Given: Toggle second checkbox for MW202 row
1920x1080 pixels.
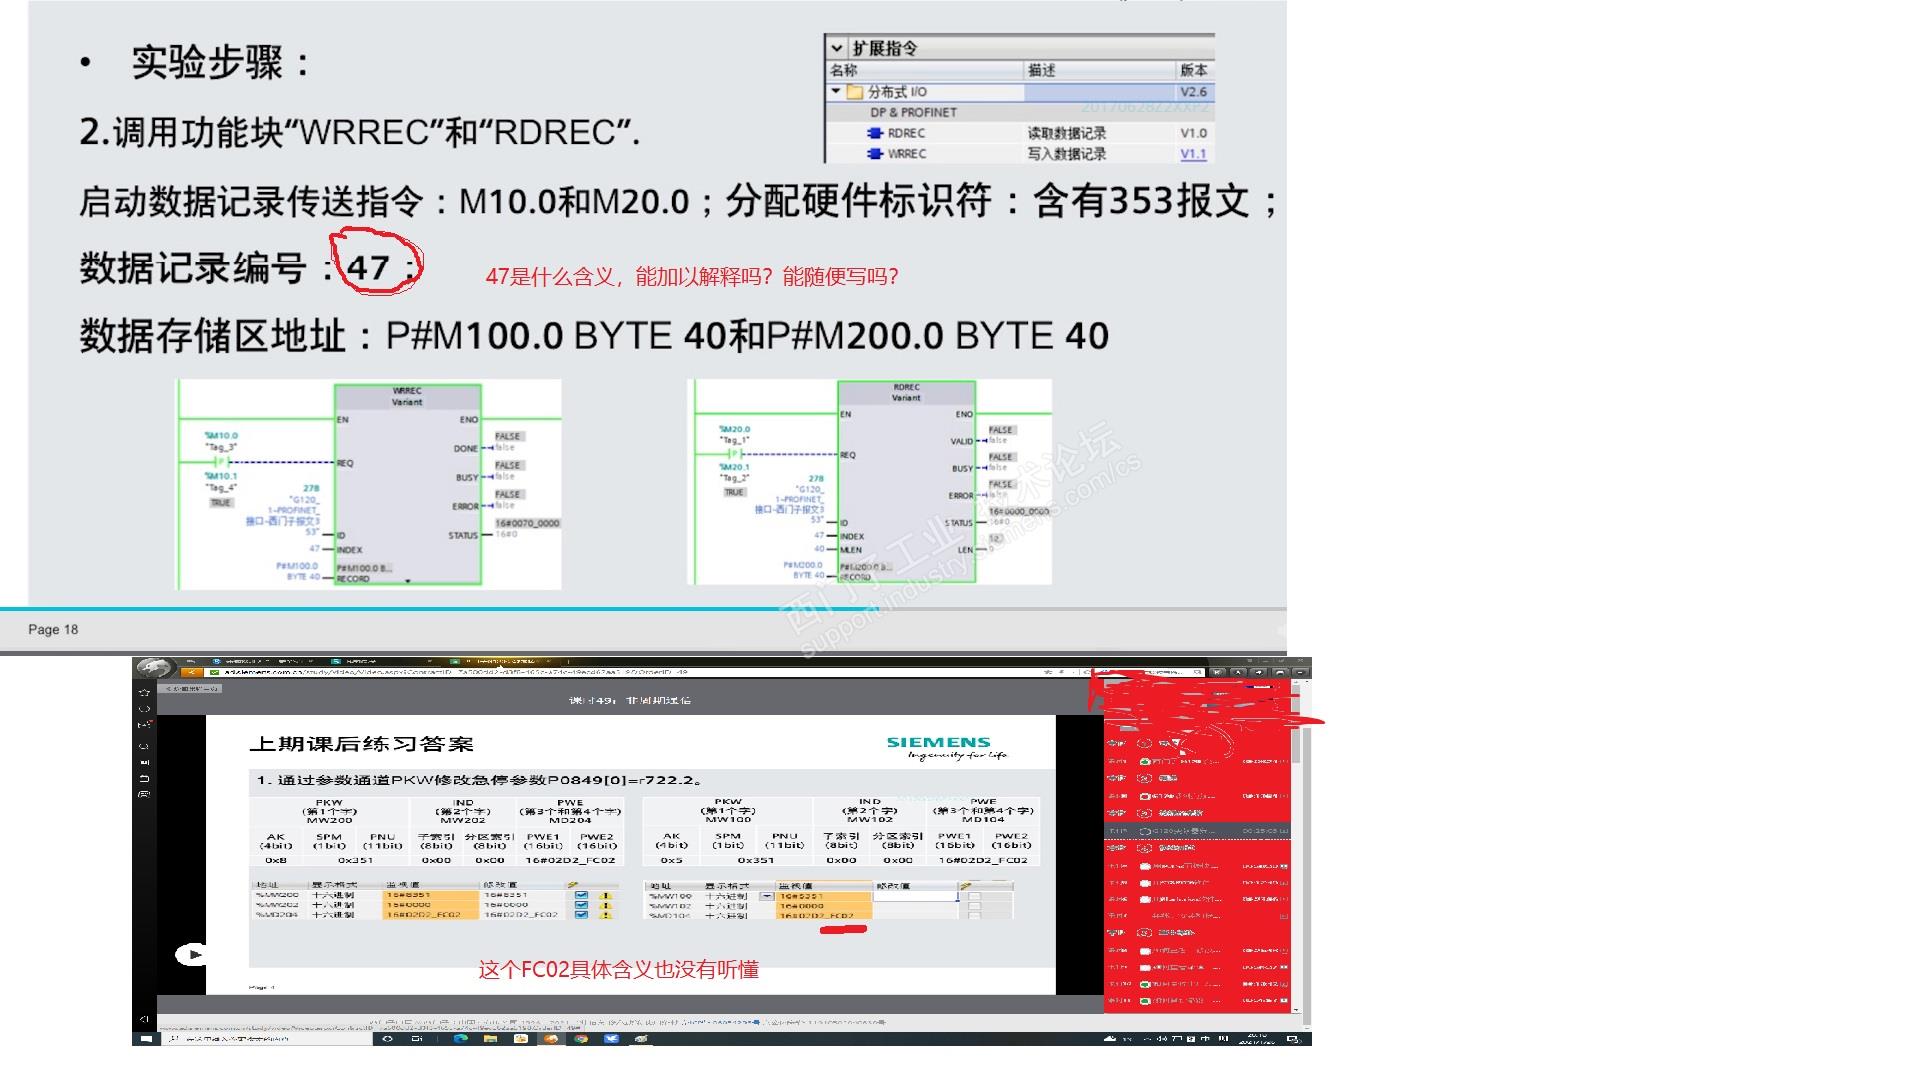Looking at the screenshot, I should [582, 905].
